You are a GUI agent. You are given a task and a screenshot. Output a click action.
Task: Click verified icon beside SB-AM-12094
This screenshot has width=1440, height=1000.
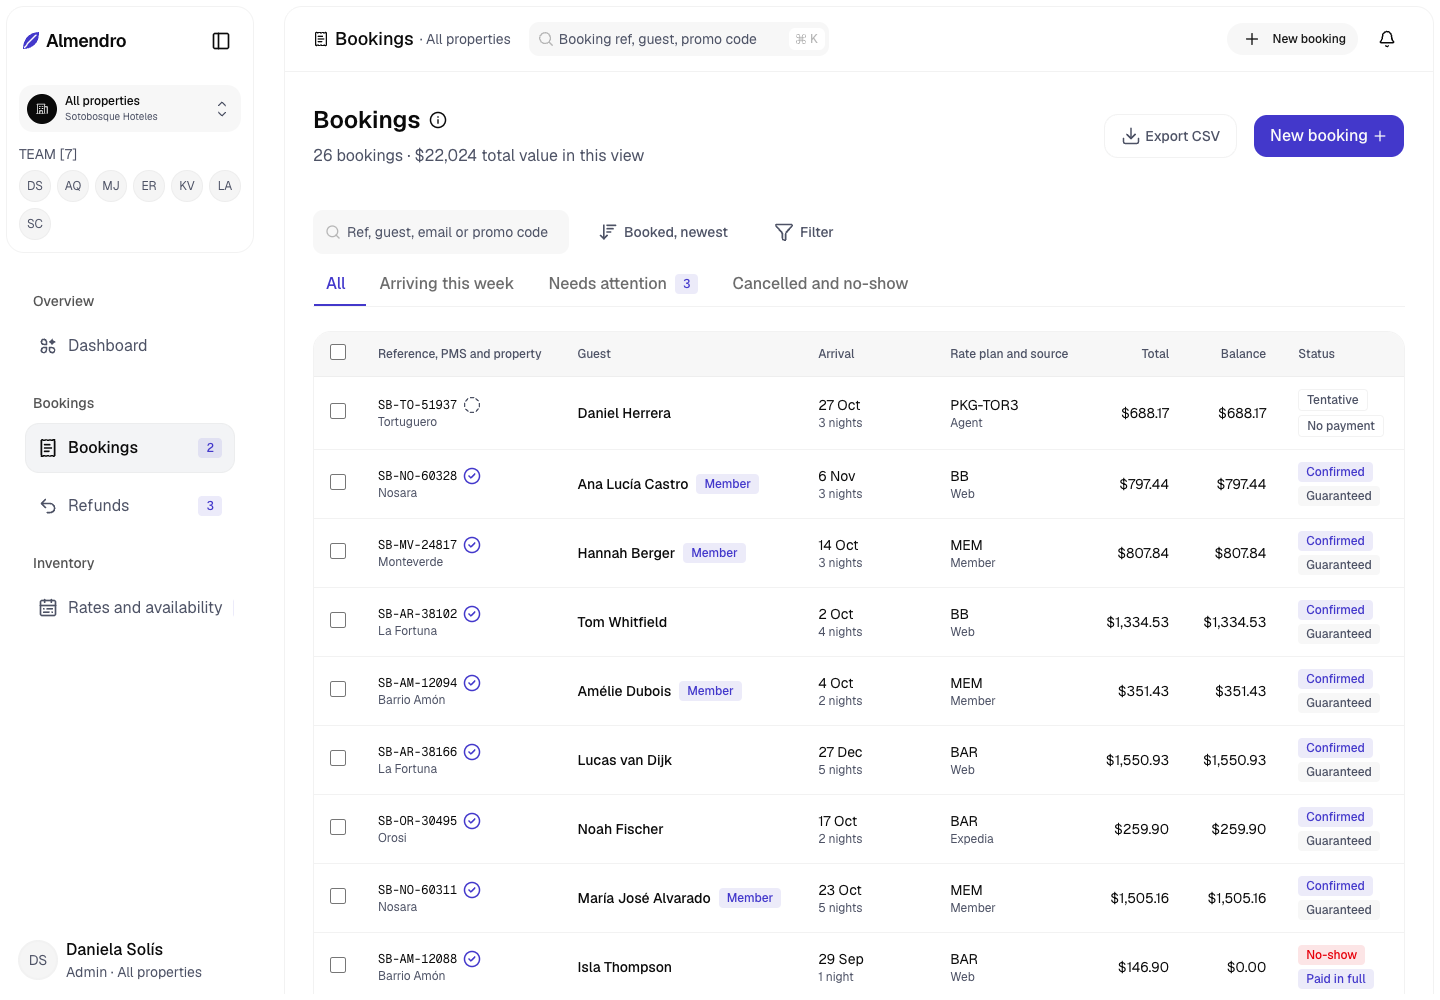pyautogui.click(x=472, y=683)
